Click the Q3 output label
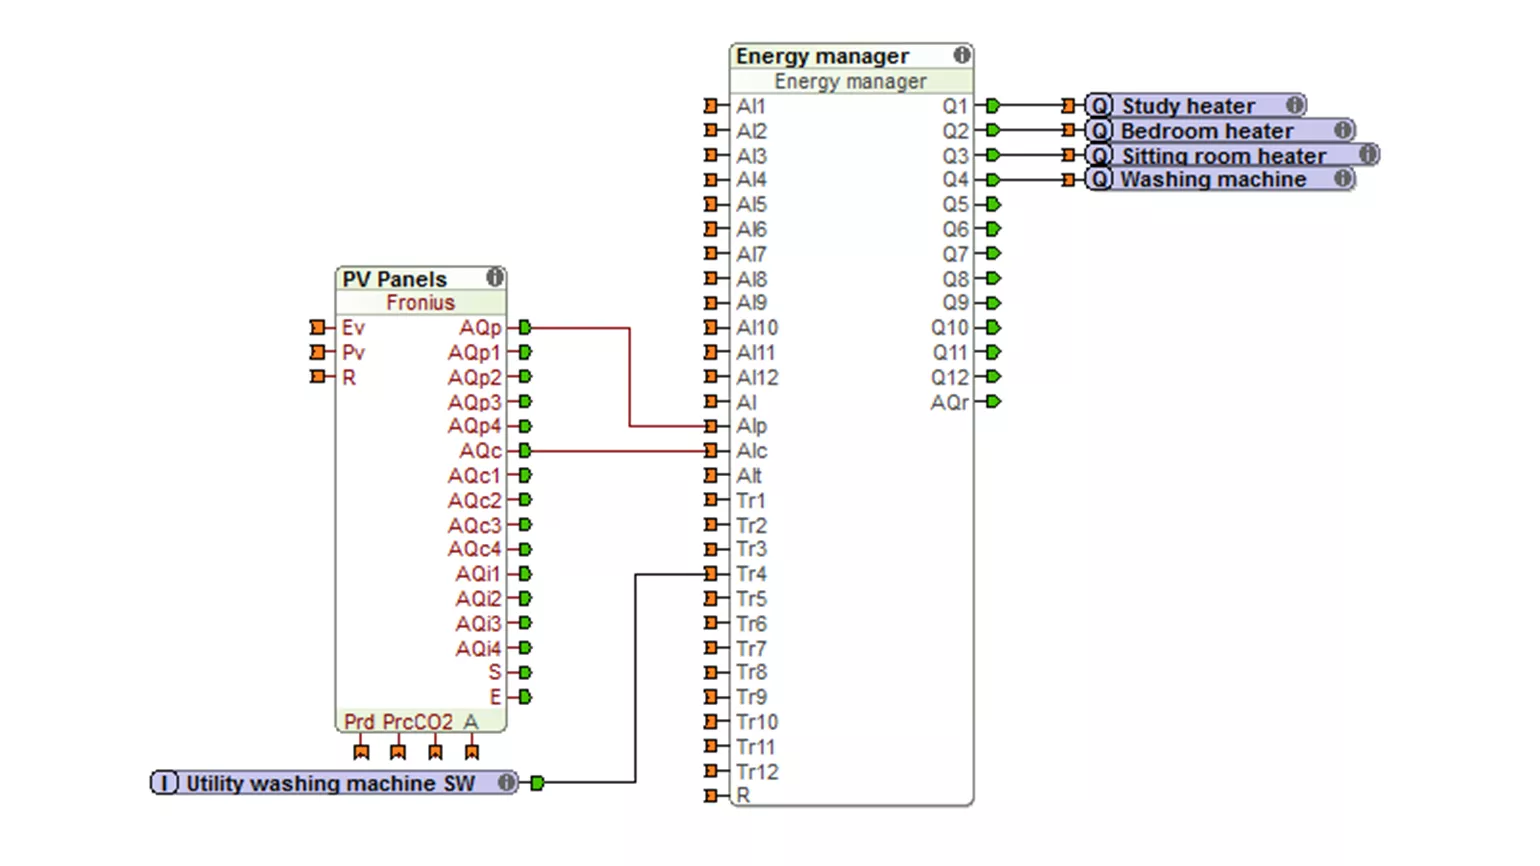 [x=955, y=156]
